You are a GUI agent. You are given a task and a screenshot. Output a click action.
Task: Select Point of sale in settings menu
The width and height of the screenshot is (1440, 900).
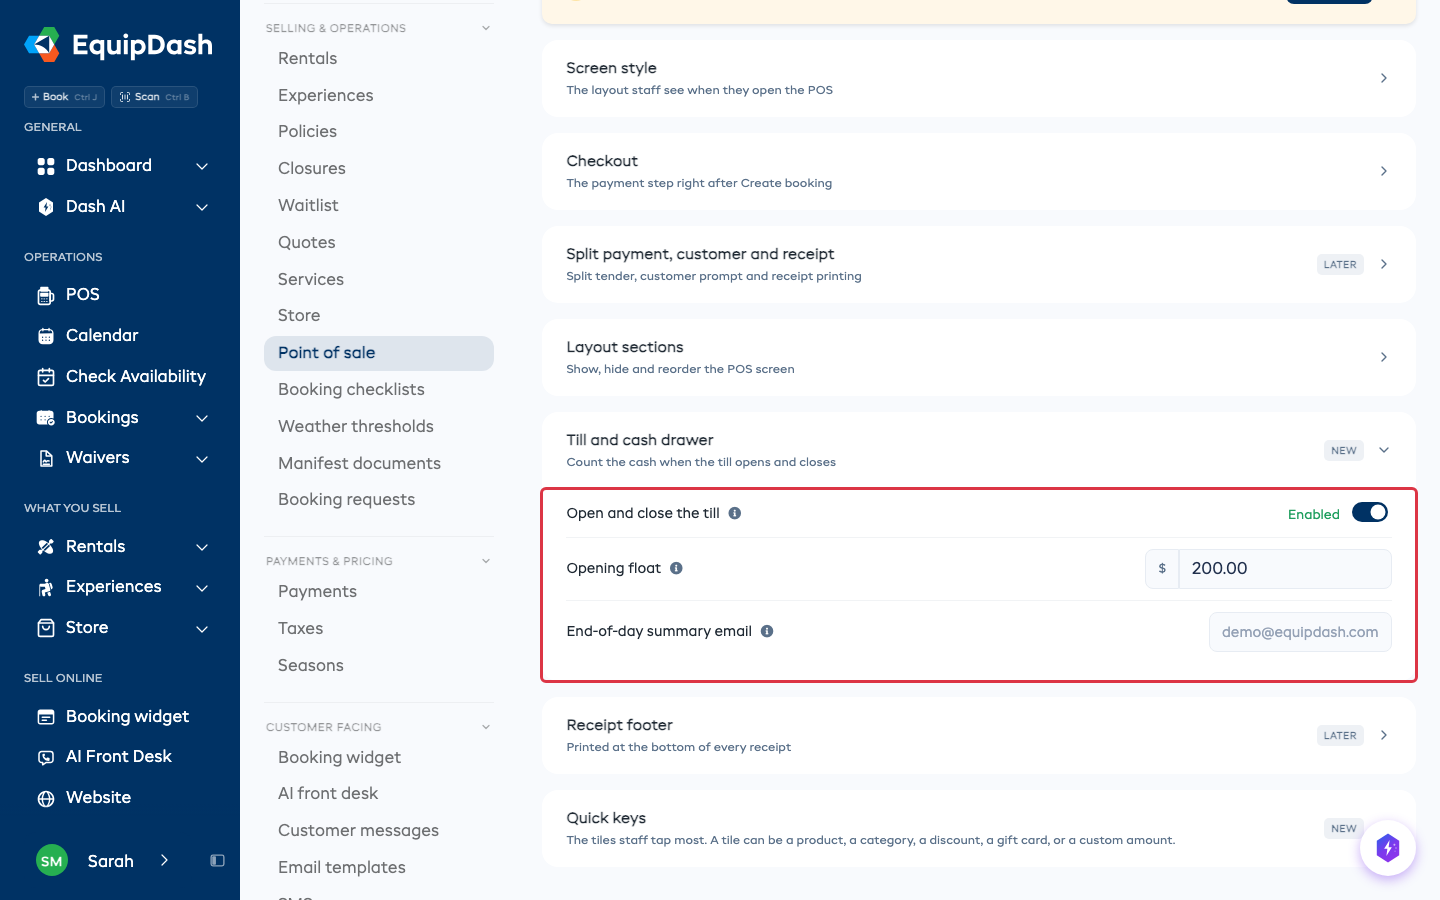pos(379,353)
